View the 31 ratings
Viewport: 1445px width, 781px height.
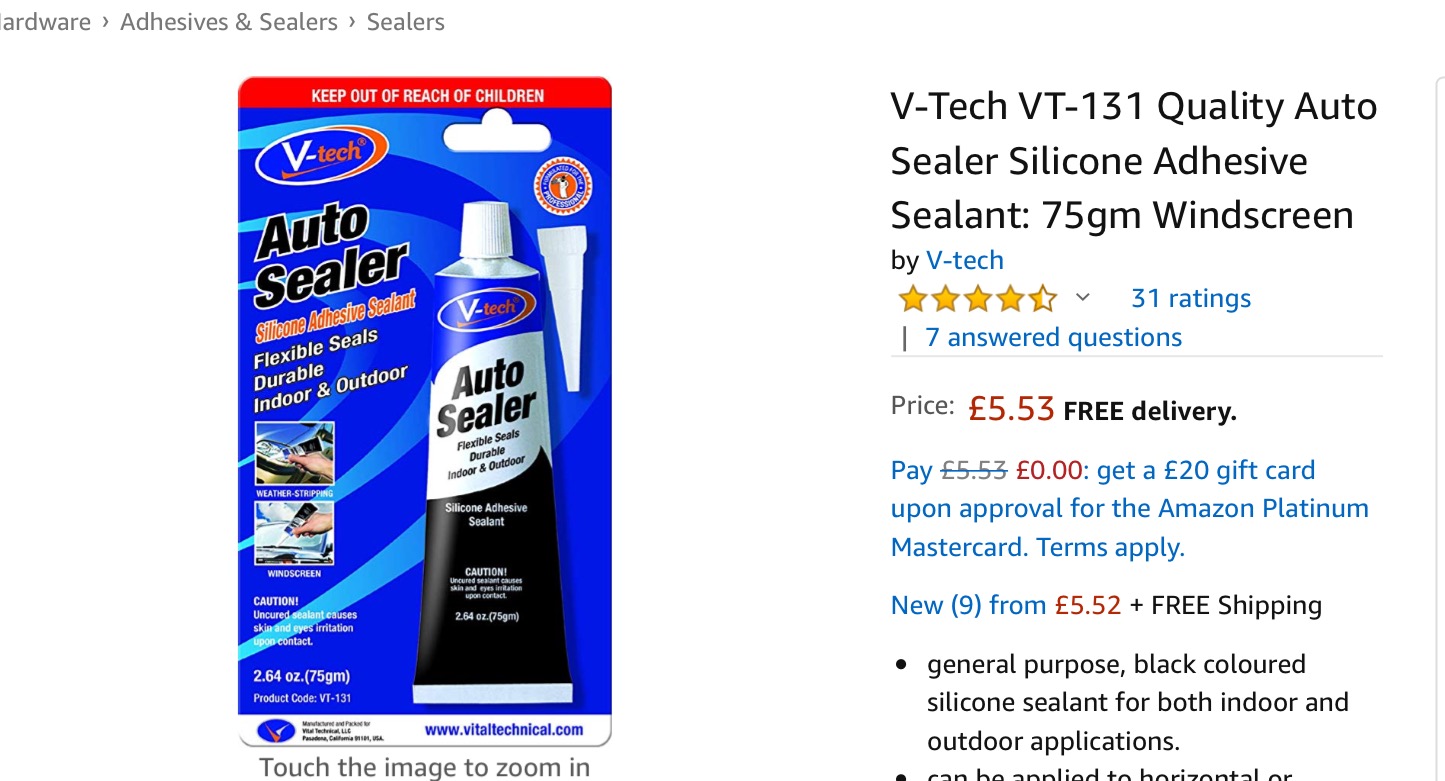click(x=1190, y=299)
